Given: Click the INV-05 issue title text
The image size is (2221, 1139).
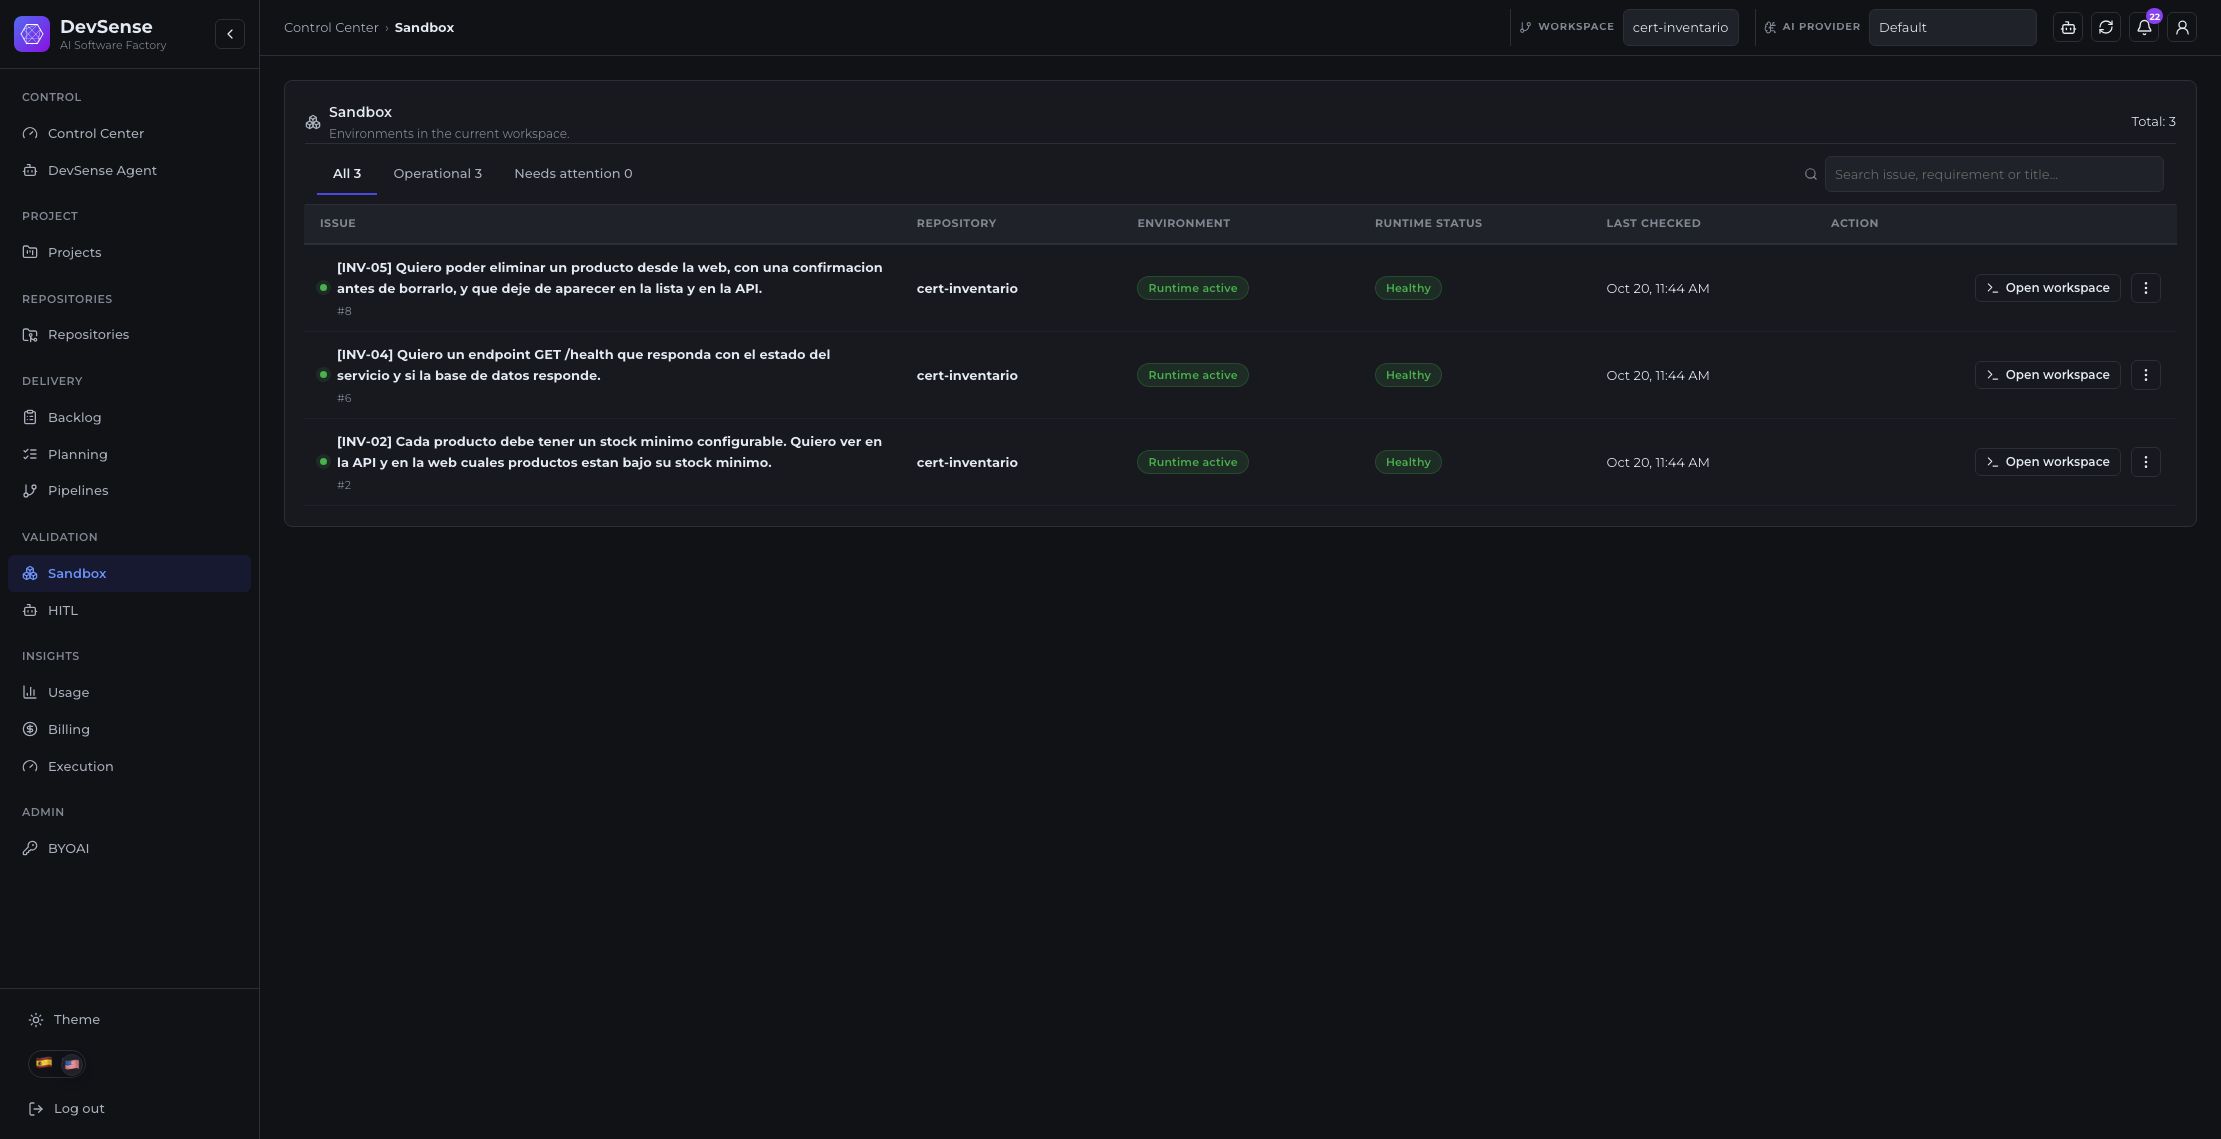Looking at the screenshot, I should coord(610,278).
